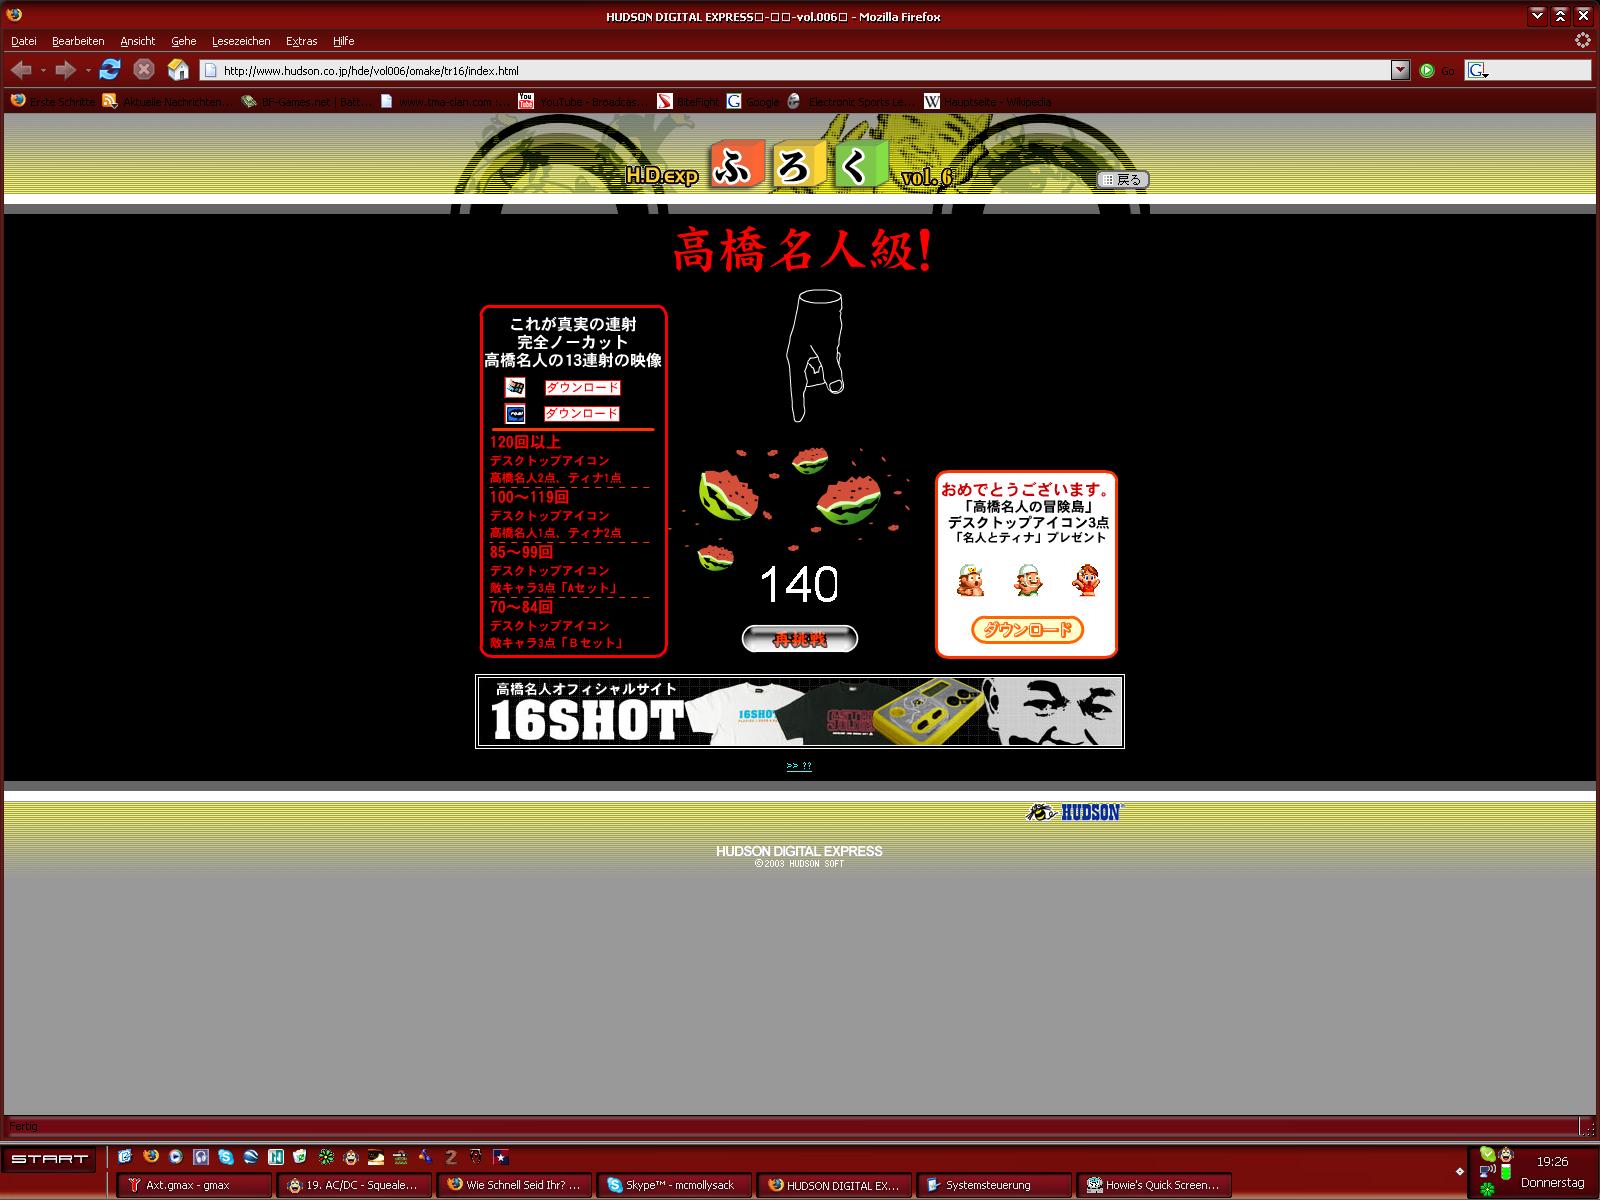This screenshot has width=1600, height=1200.
Task: Open the Google search engine selector icon
Action: pos(1477,70)
